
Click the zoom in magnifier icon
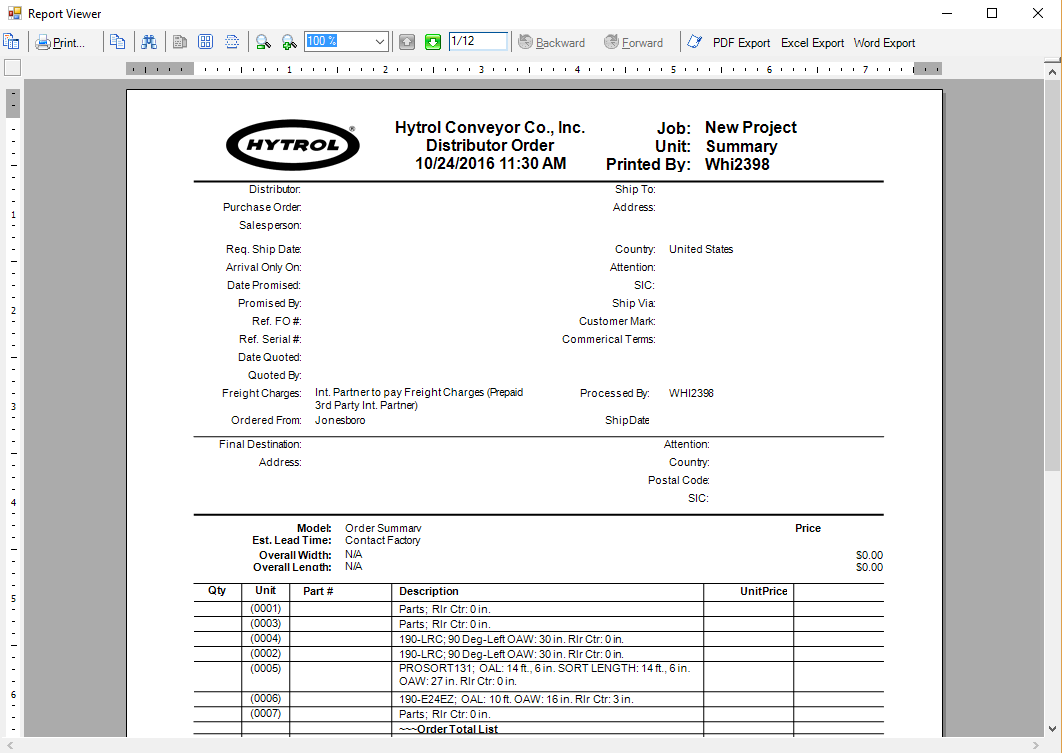coord(289,42)
